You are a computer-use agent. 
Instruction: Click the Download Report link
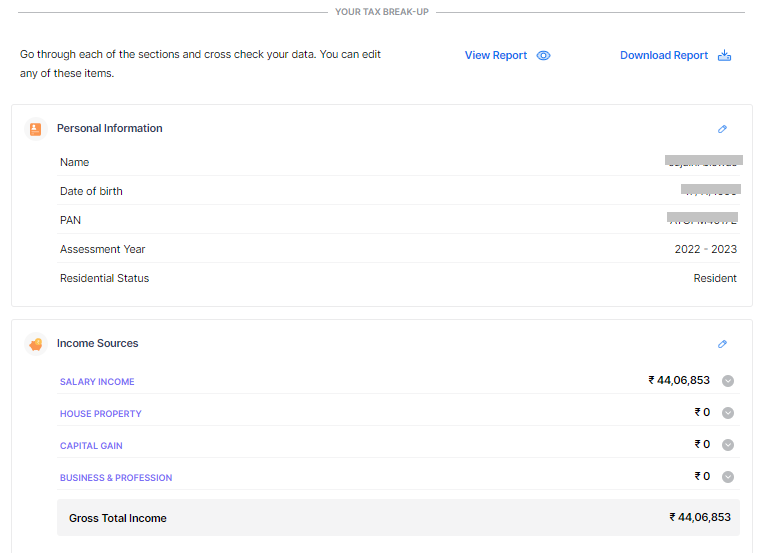pos(663,56)
